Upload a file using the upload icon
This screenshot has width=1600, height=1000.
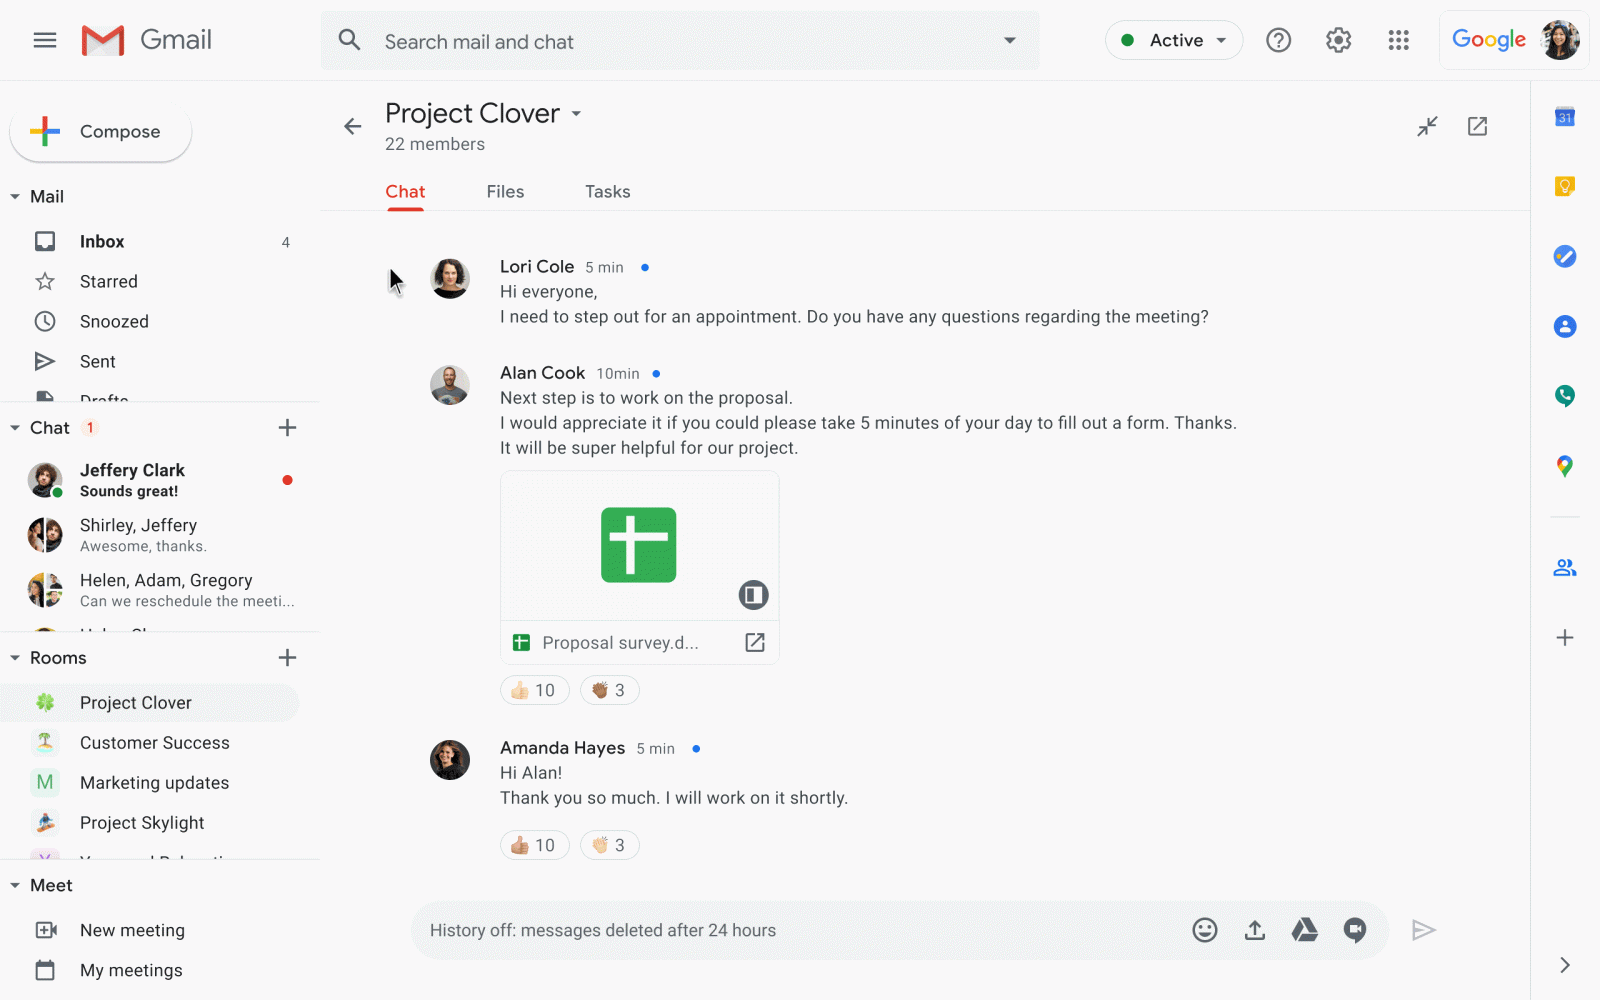pyautogui.click(x=1255, y=929)
